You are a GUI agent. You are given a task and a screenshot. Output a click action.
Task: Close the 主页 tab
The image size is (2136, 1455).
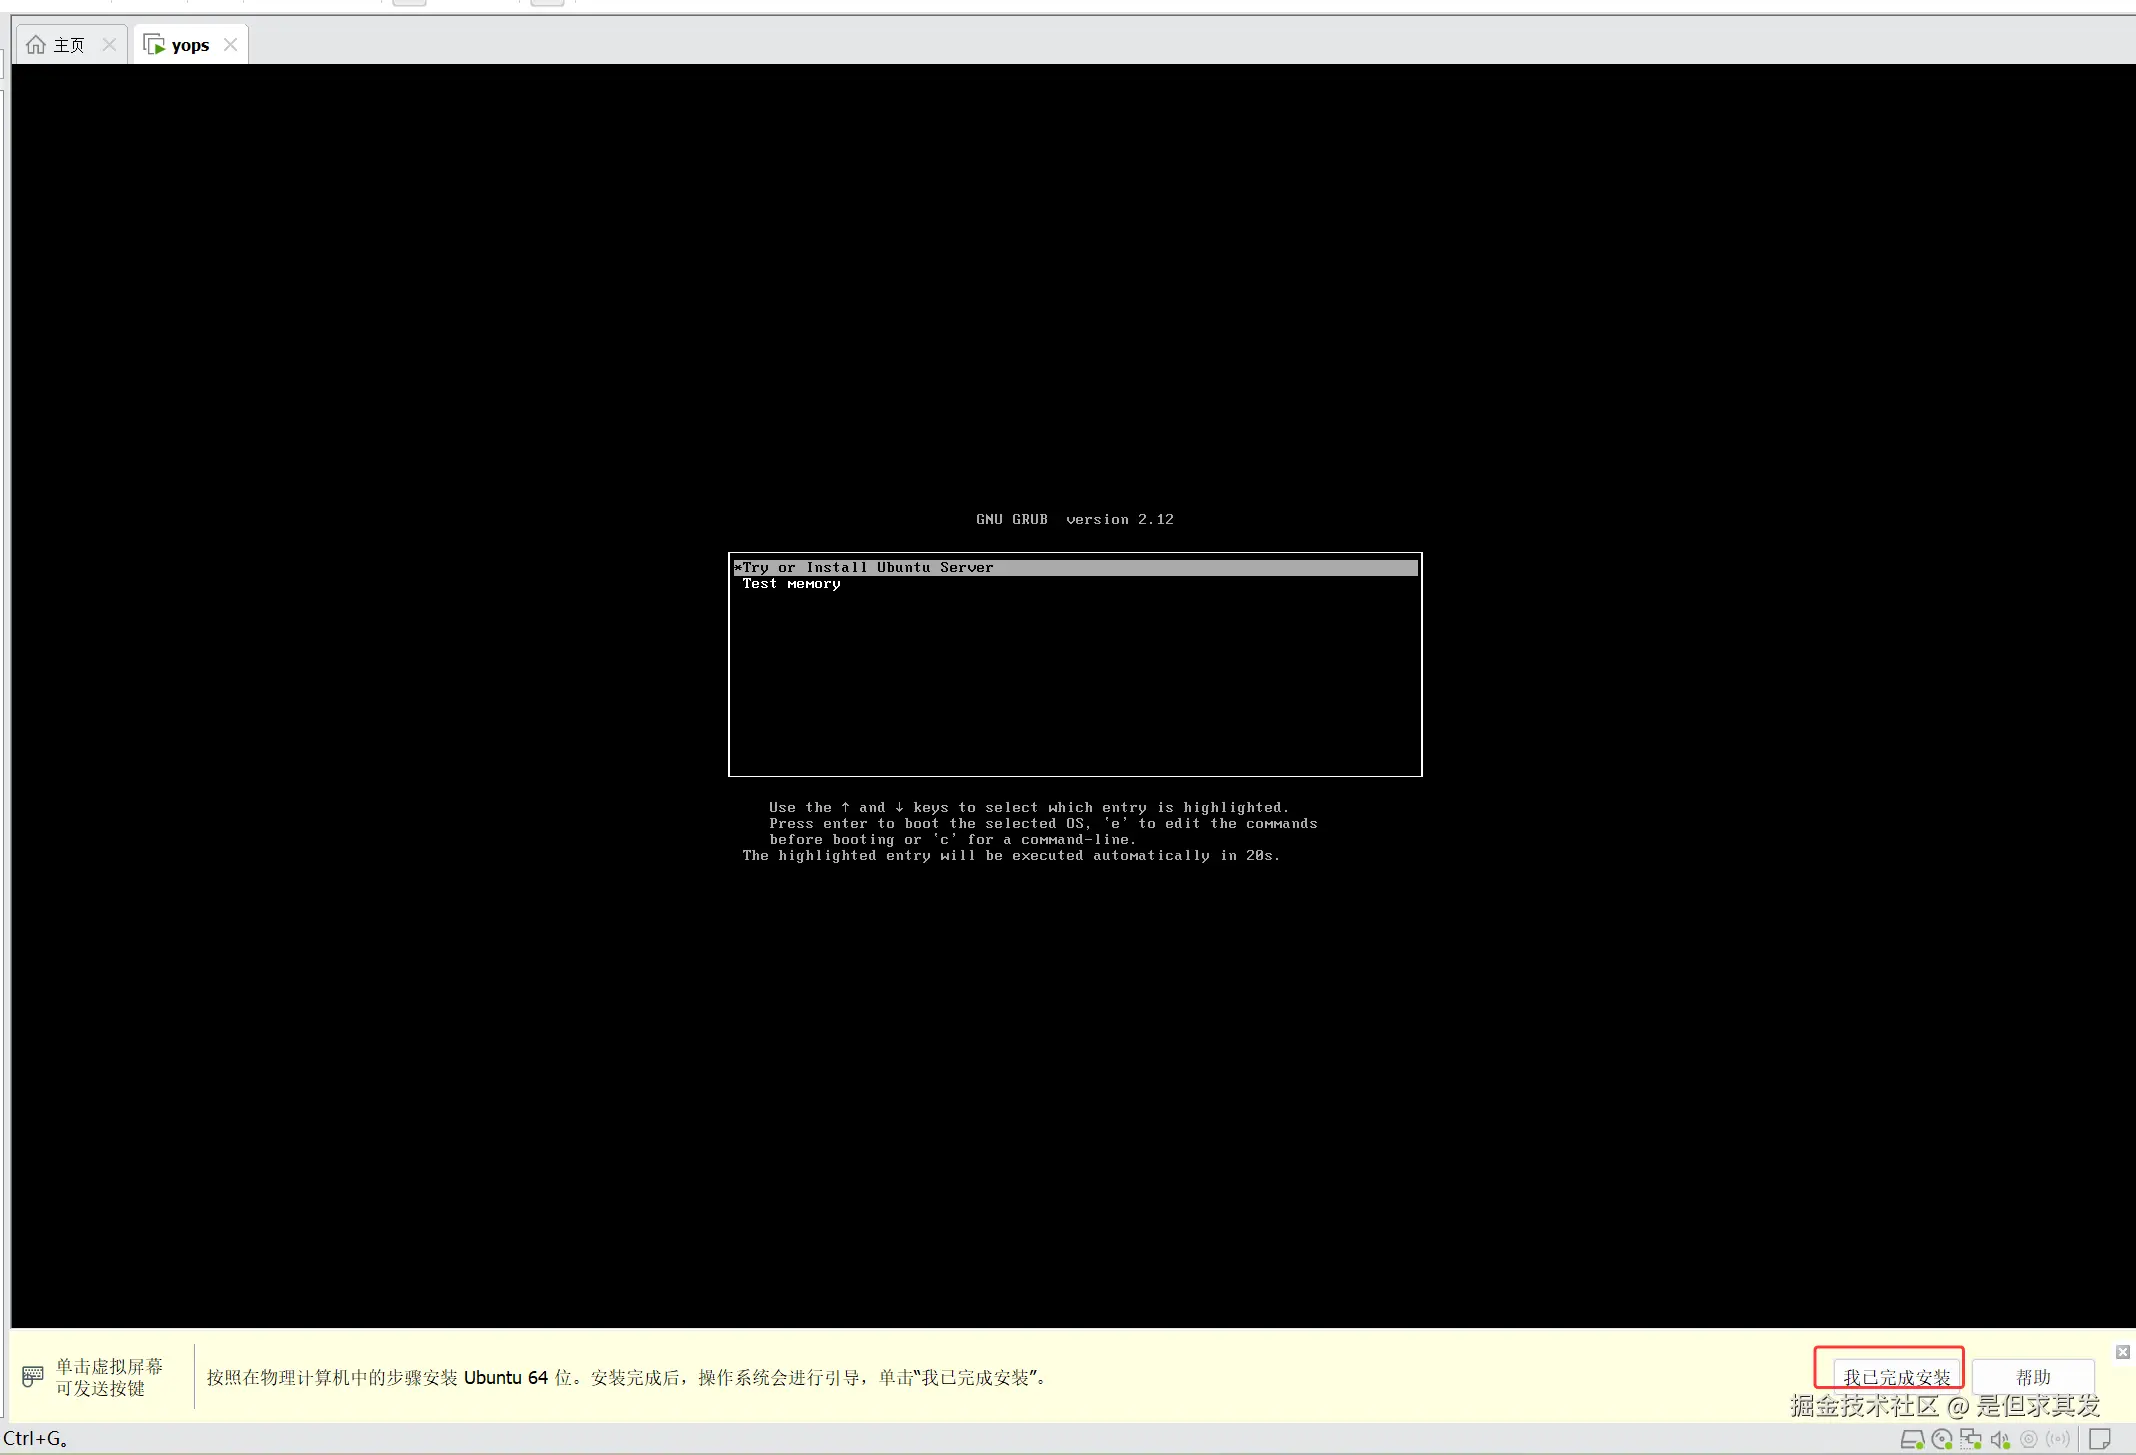coord(110,43)
